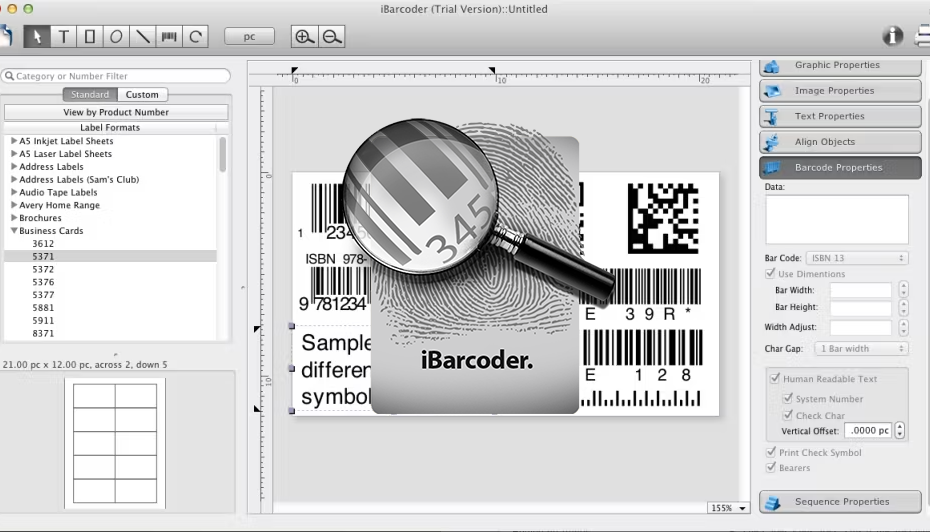Open the 155% zoom level dropdown
The height and width of the screenshot is (532, 930).
[x=729, y=508]
